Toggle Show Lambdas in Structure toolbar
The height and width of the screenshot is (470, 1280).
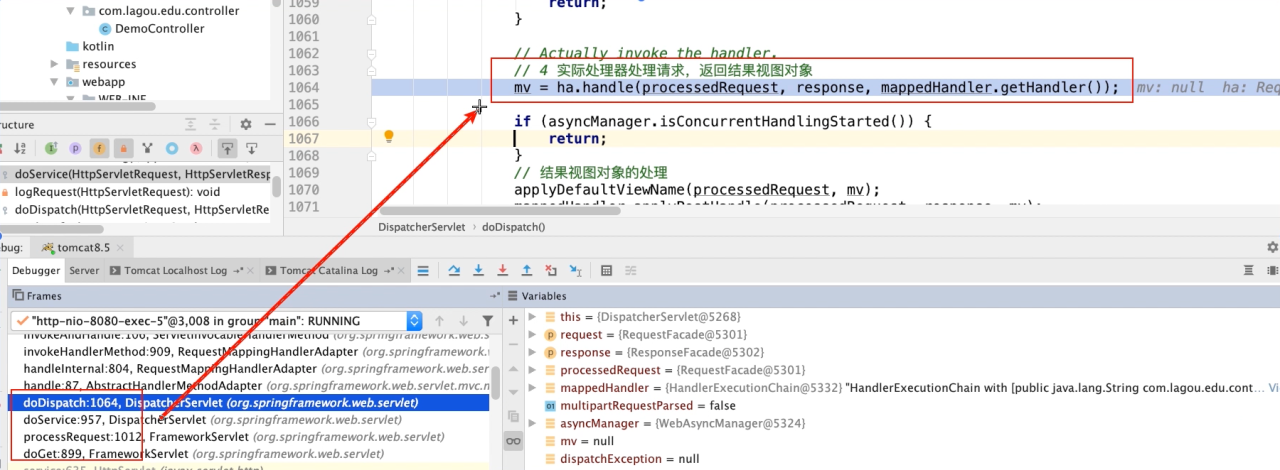pyautogui.click(x=196, y=149)
